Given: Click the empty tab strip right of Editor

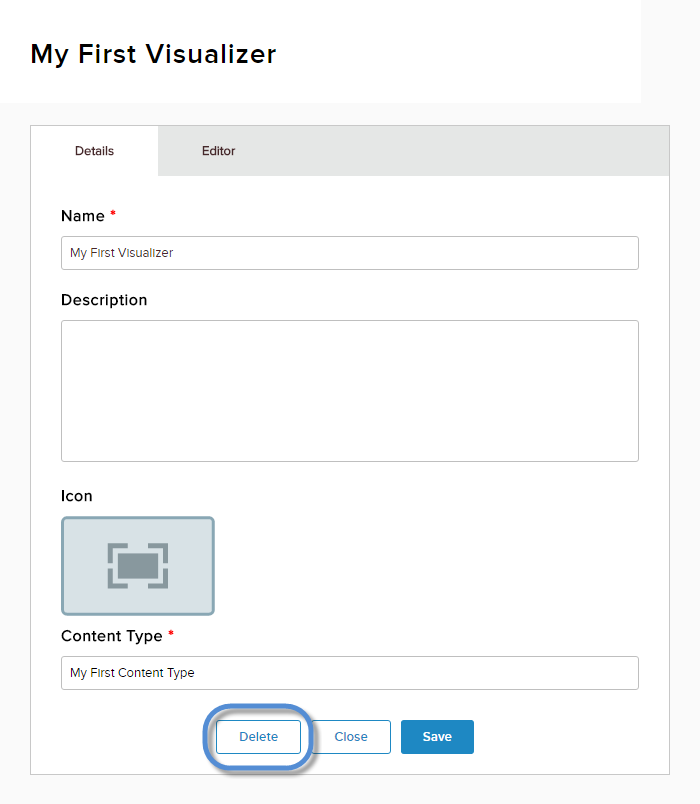Looking at the screenshot, I should click(x=460, y=151).
